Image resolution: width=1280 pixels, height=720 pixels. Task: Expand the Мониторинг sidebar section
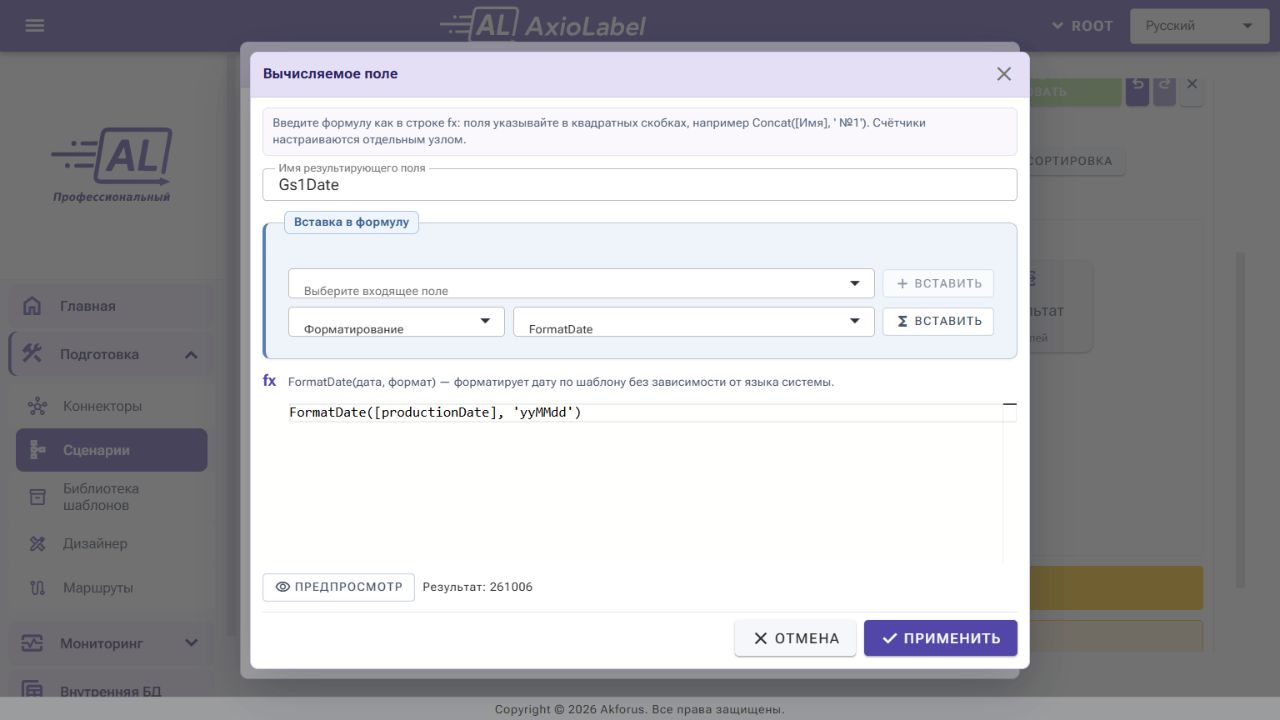(191, 644)
